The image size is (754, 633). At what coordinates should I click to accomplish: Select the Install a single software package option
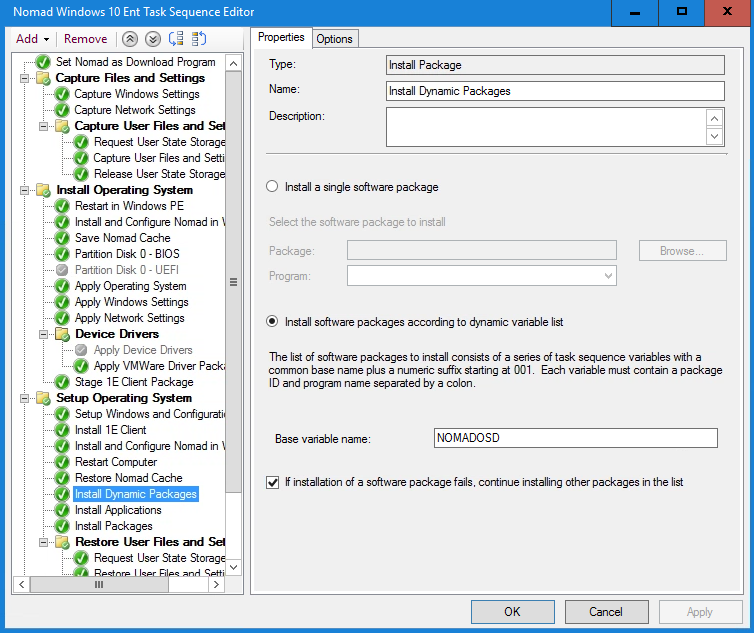pos(272,187)
